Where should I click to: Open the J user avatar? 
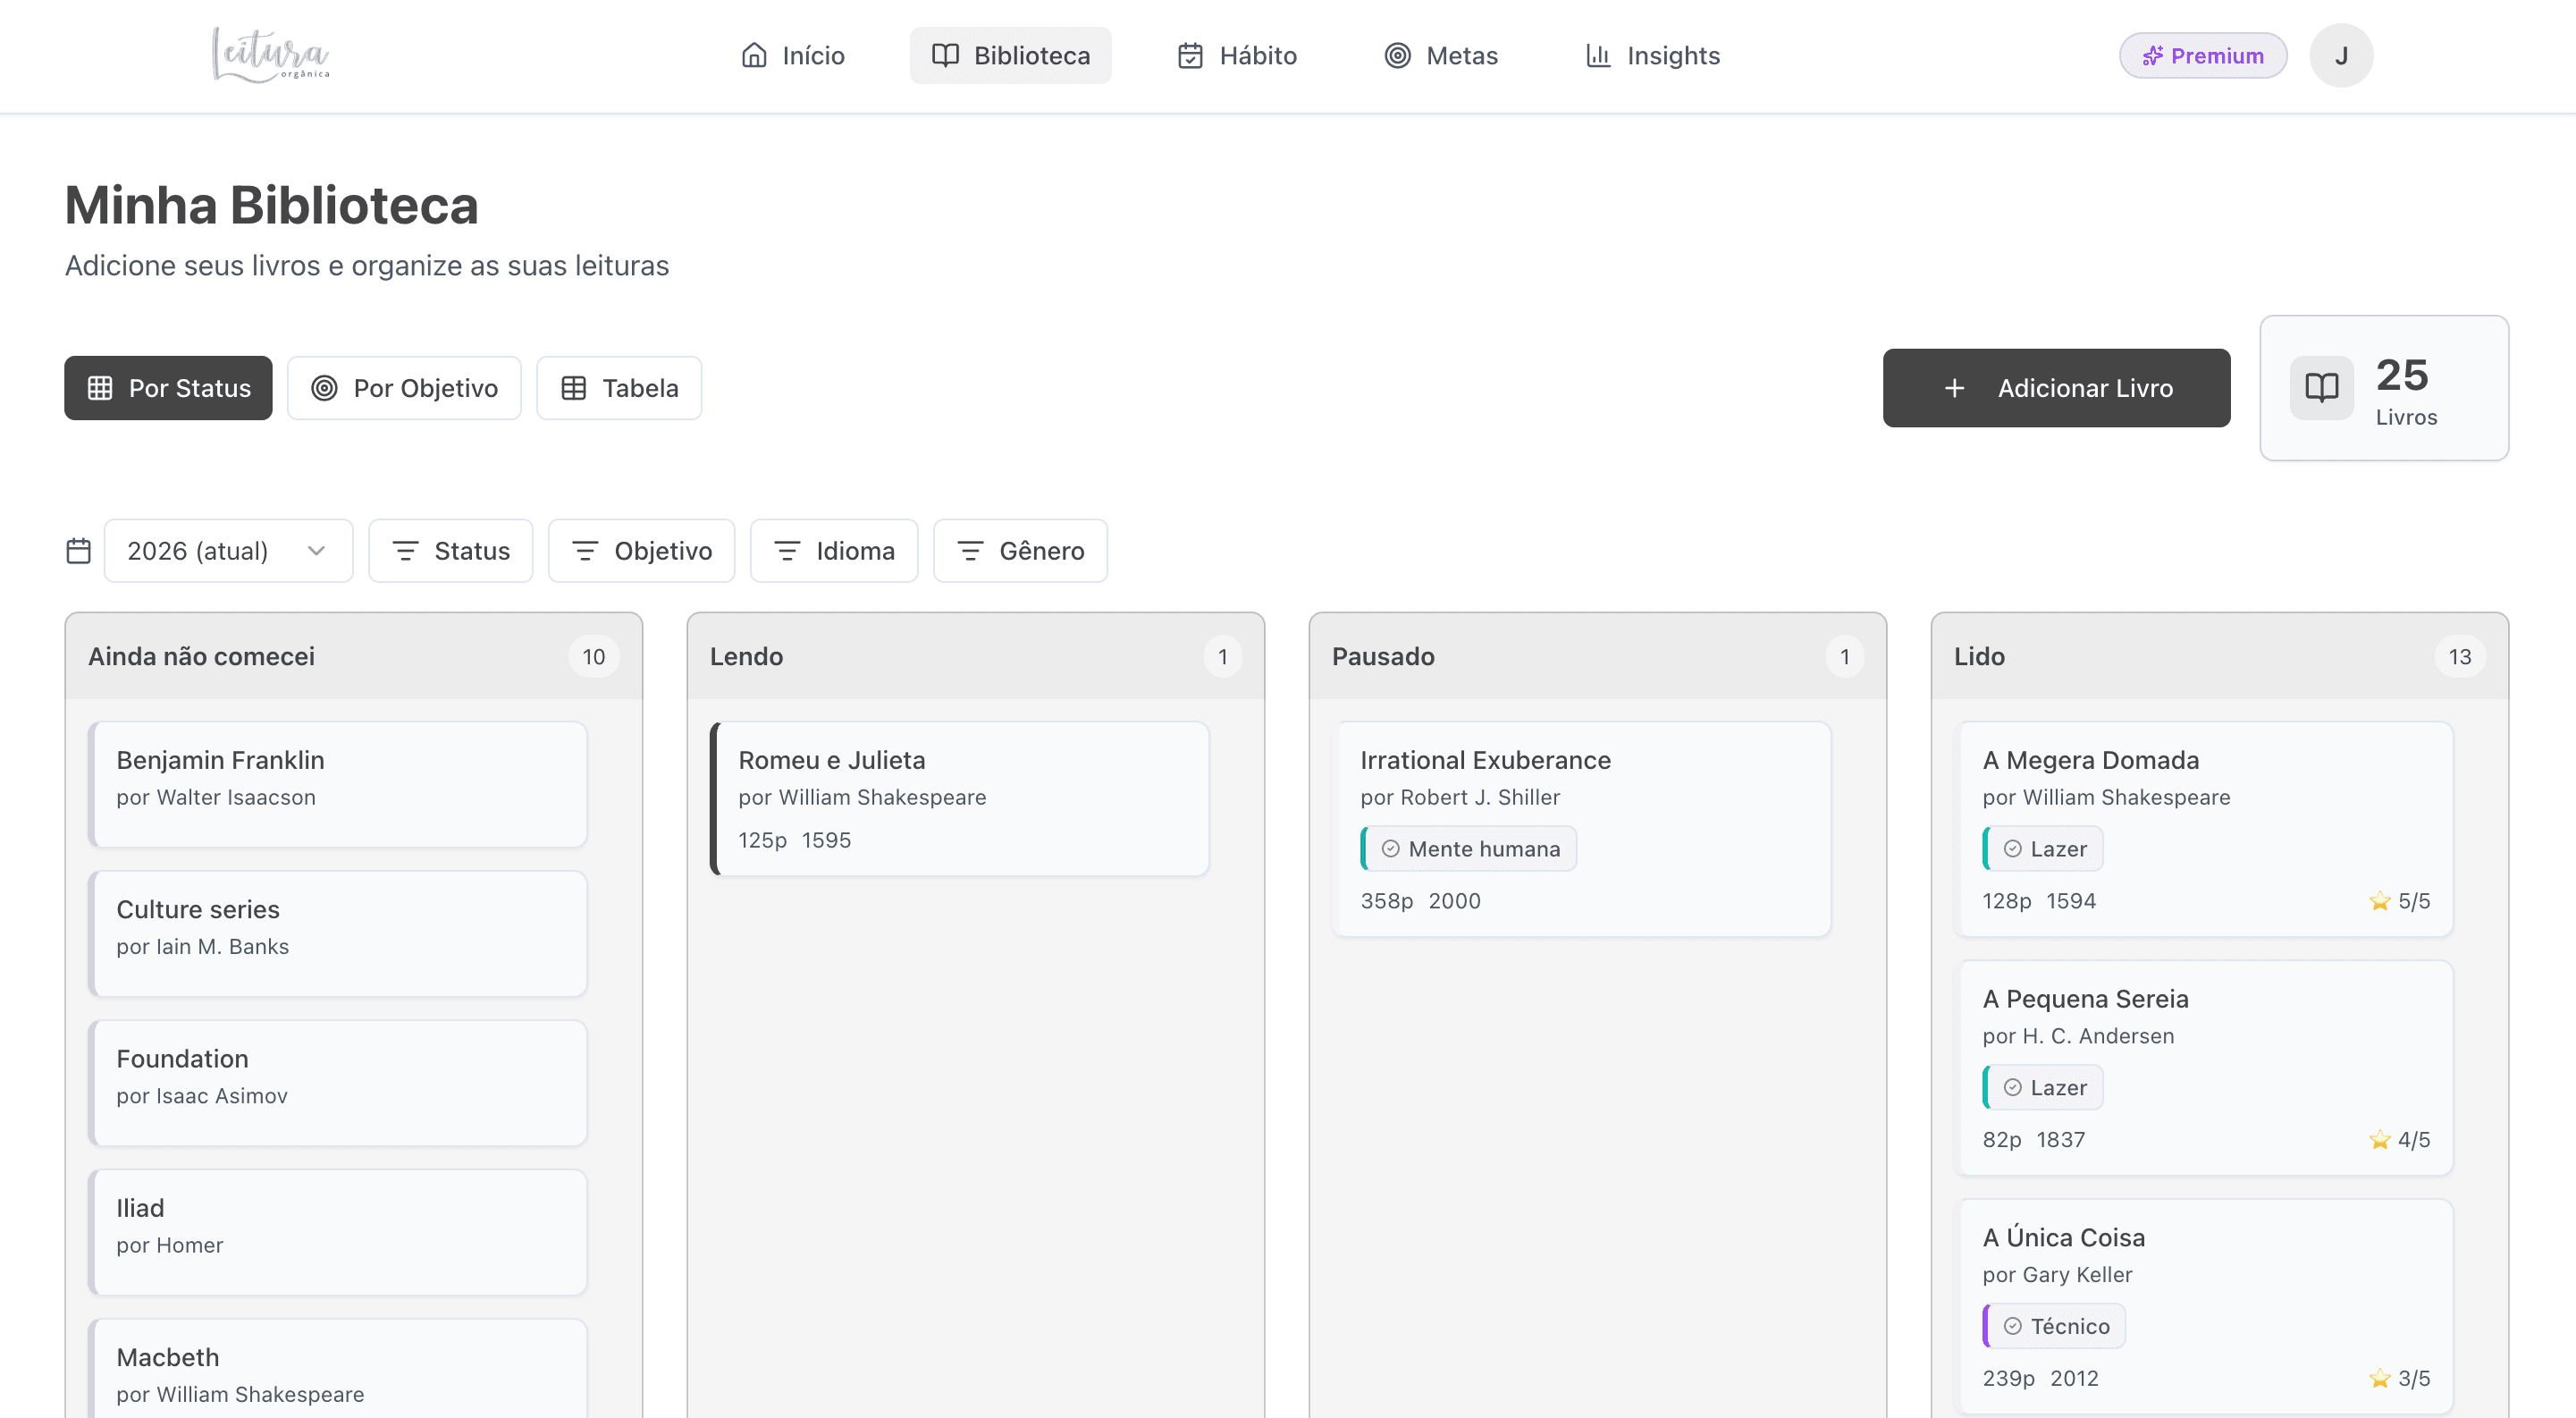(x=2341, y=55)
